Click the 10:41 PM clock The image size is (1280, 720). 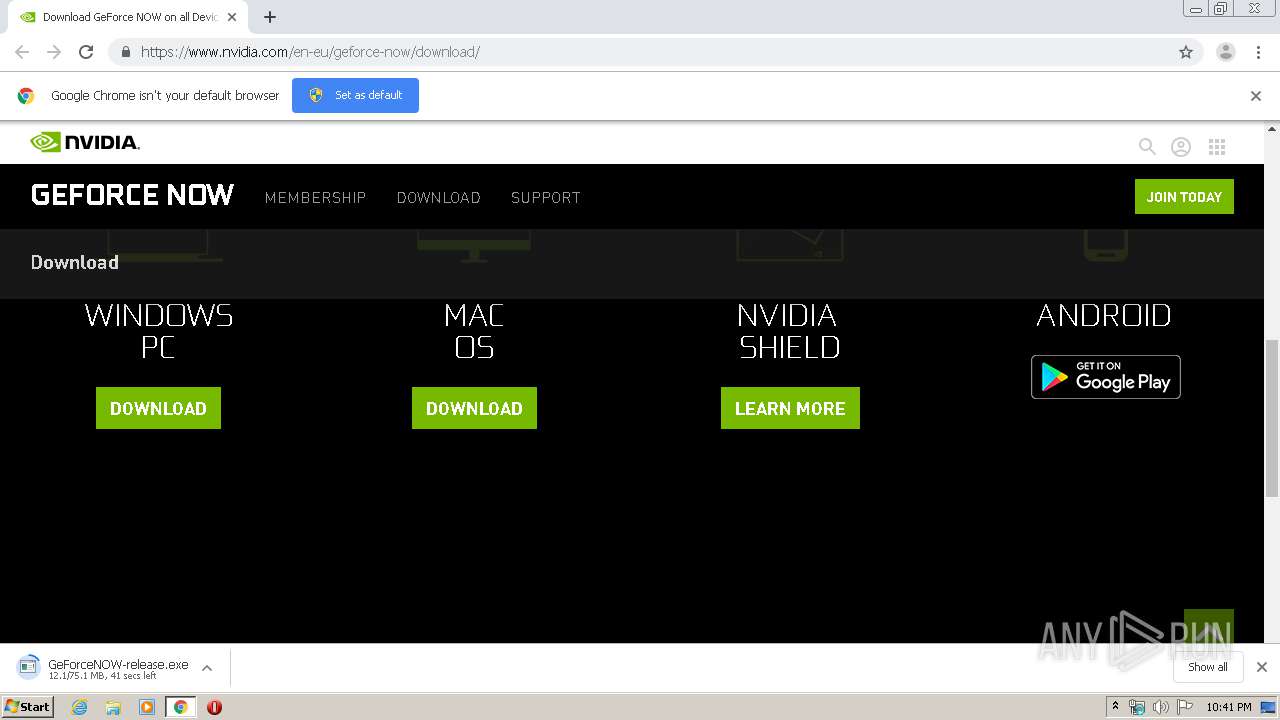(1229, 707)
